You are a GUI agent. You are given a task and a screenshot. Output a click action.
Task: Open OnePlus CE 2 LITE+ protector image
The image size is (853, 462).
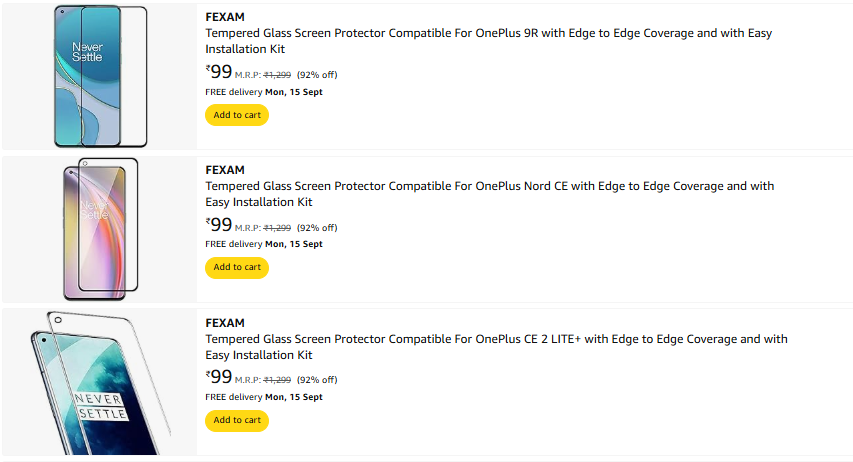coord(100,382)
